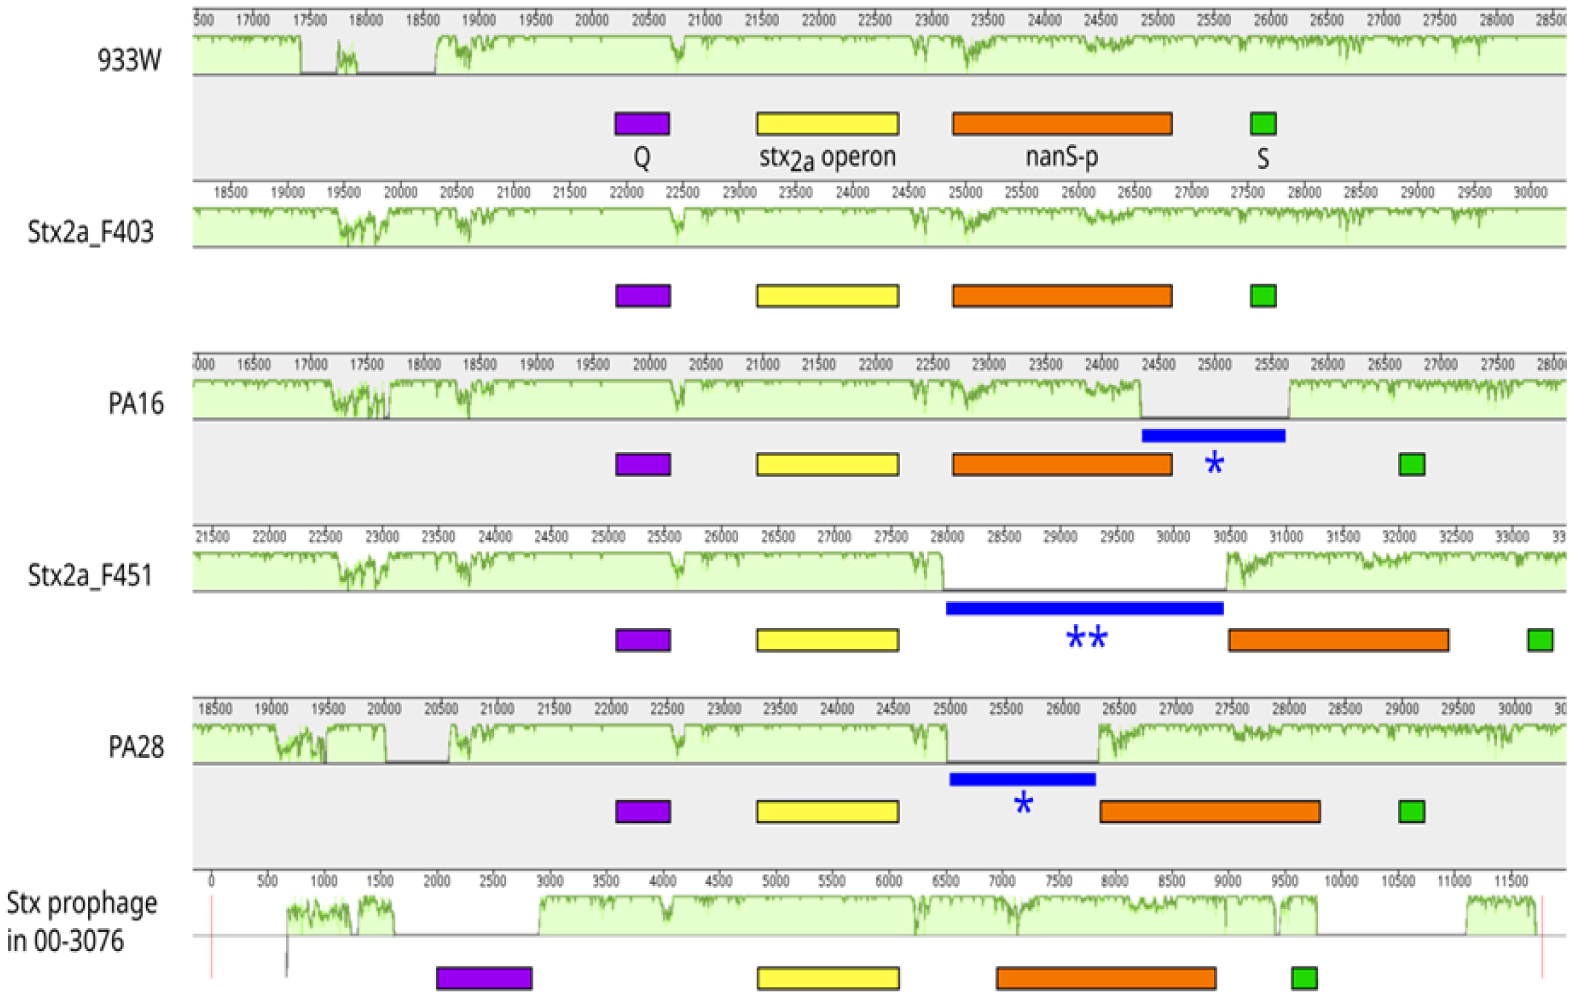Select the blue bar in the PA28 track
This screenshot has width=1573, height=998.
1022,779
